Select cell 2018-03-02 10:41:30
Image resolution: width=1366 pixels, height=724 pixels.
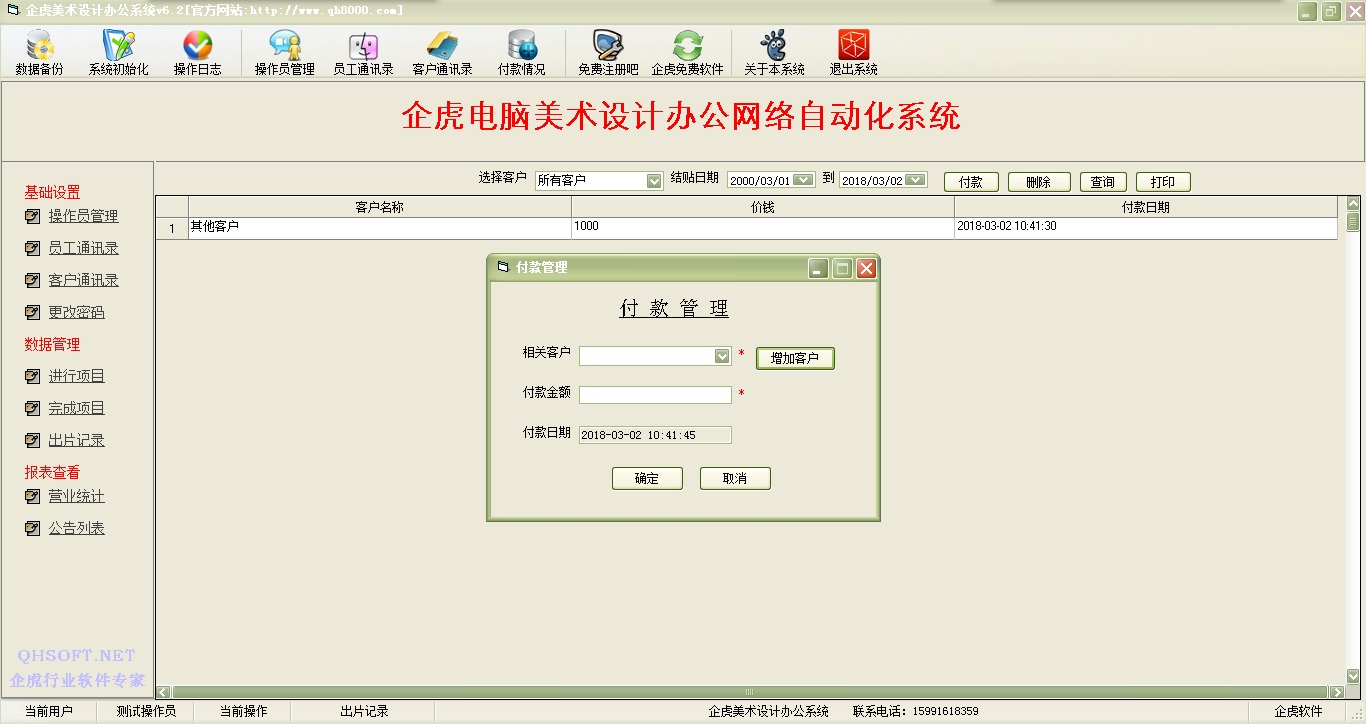point(1146,227)
